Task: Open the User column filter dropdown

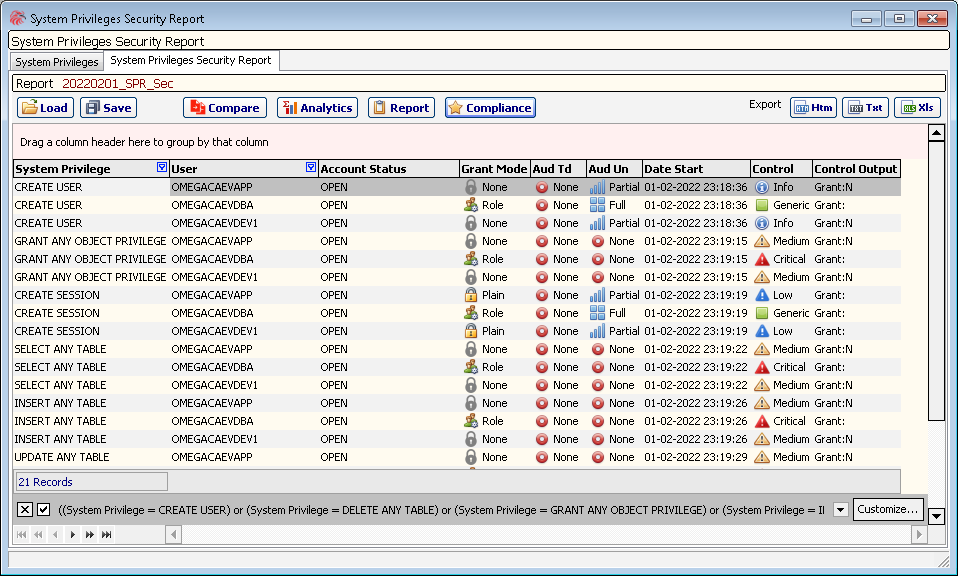Action: [311, 167]
